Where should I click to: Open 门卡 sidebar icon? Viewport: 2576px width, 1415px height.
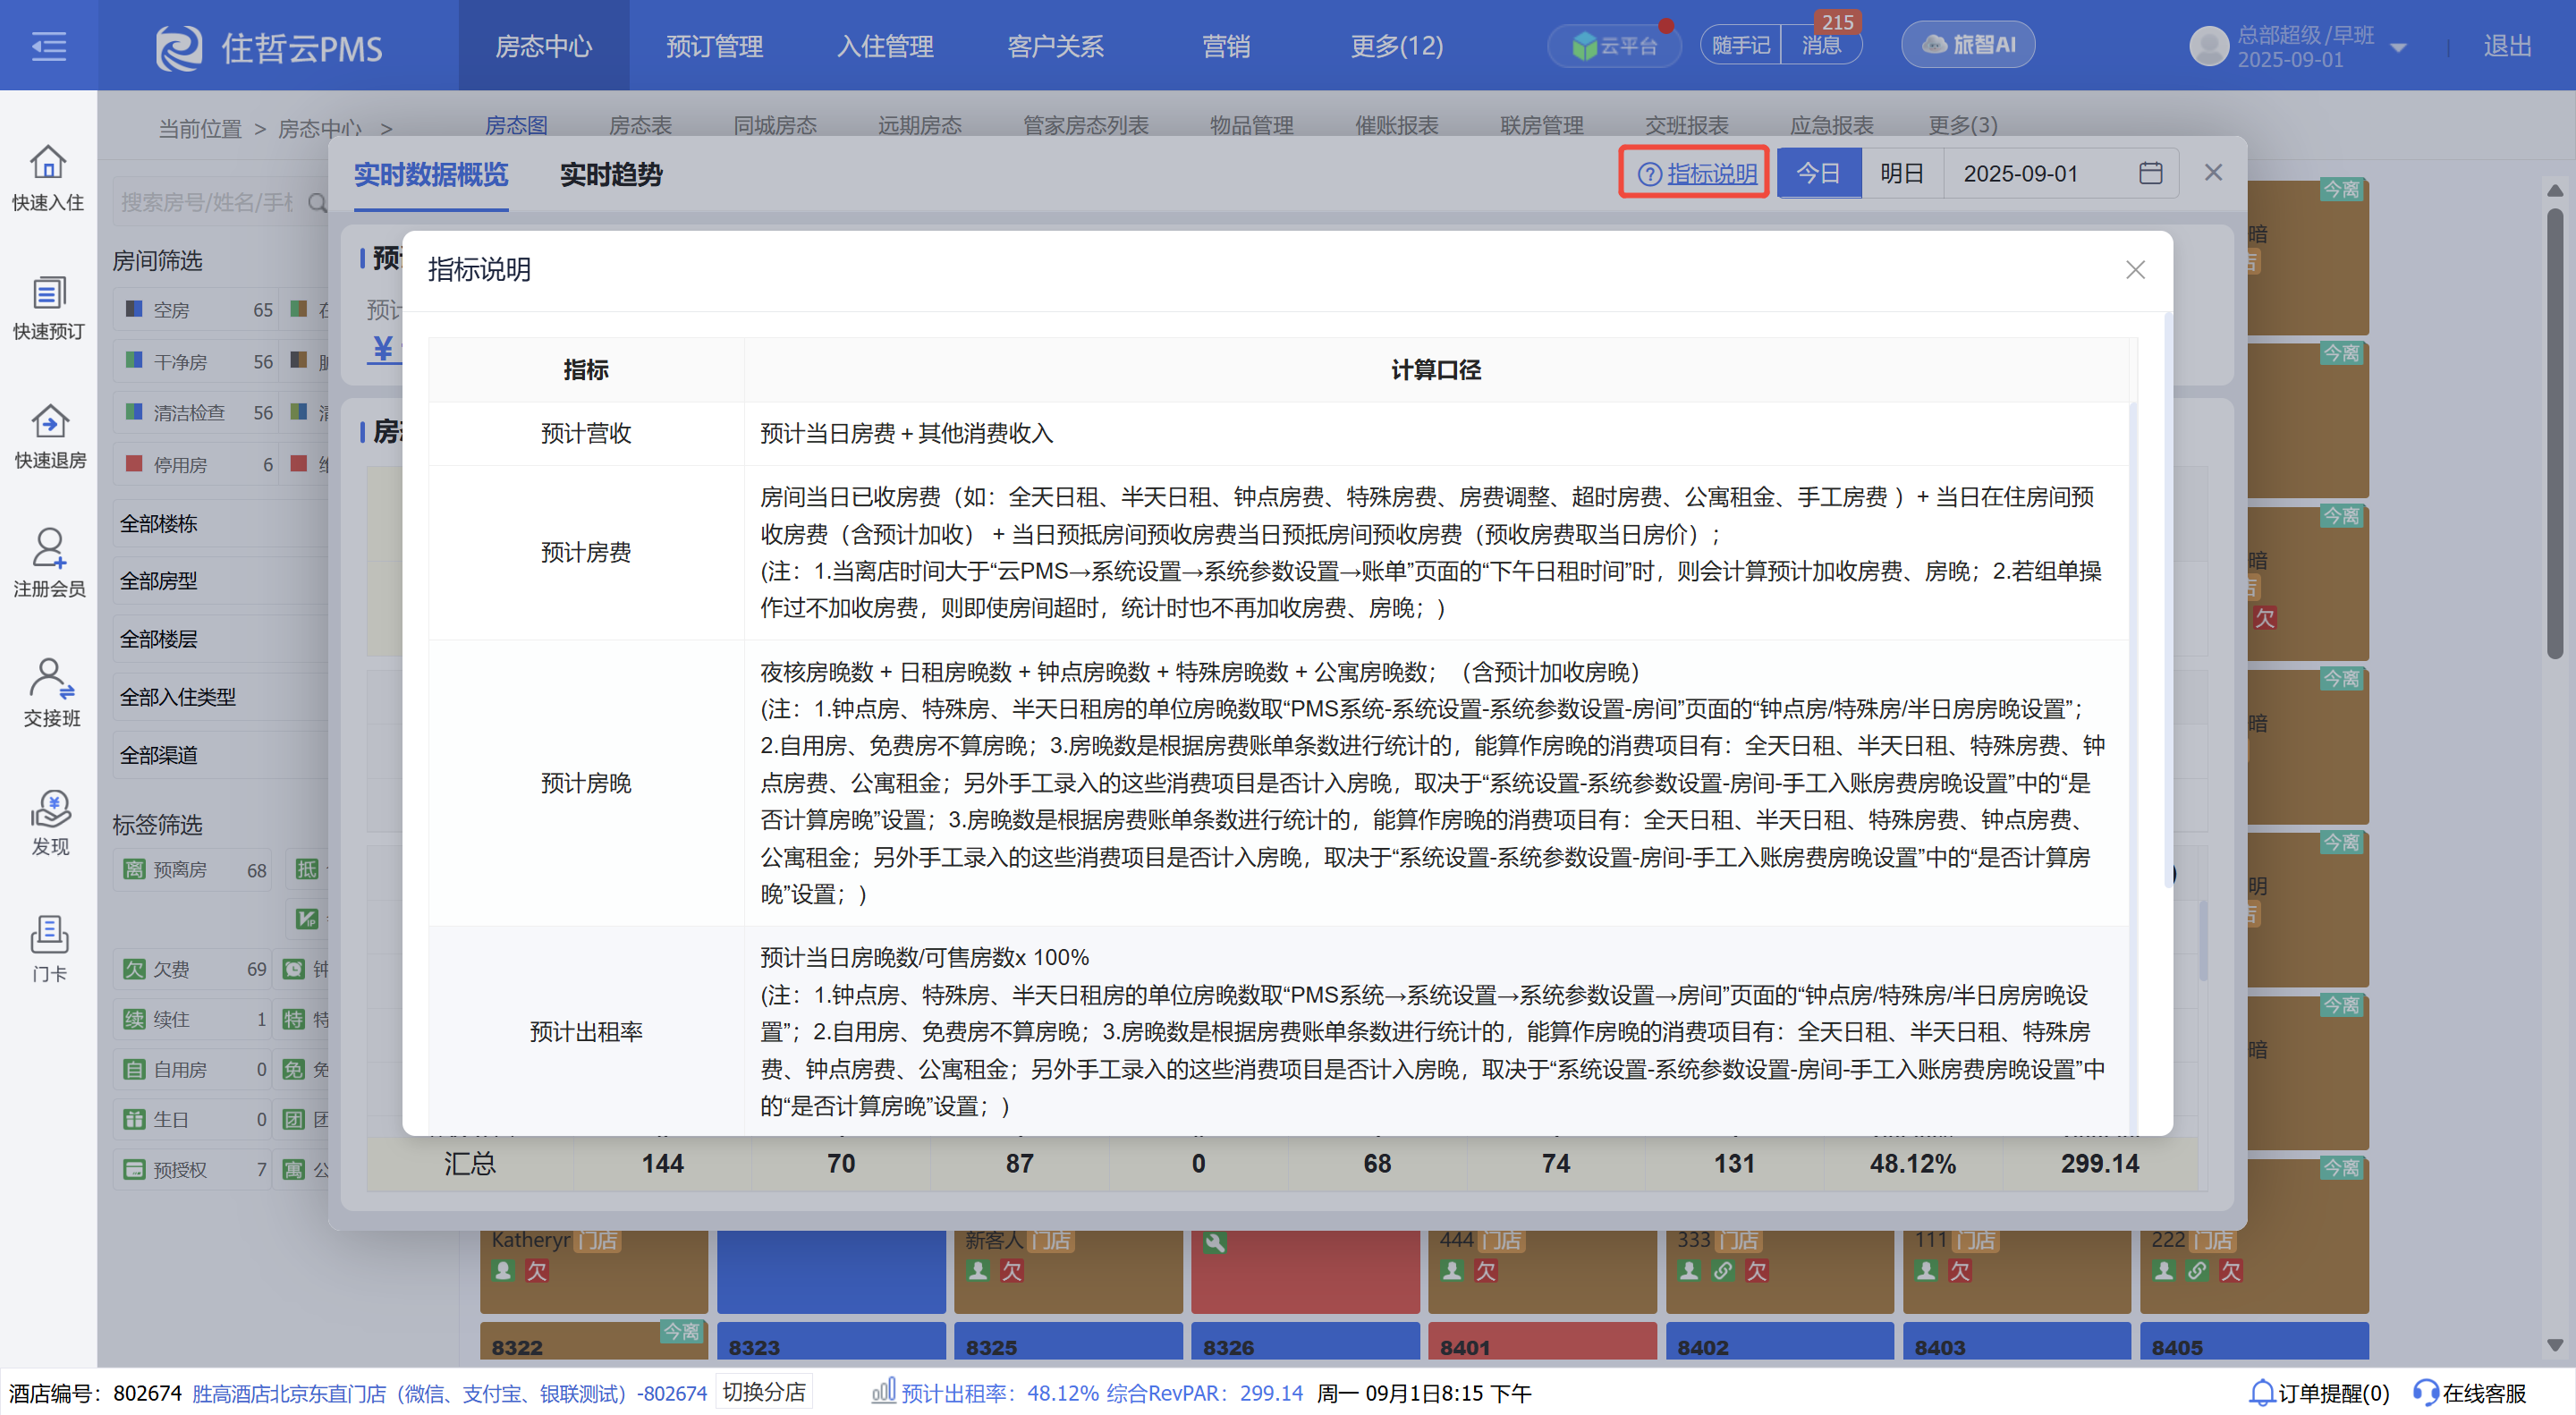coord(48,934)
